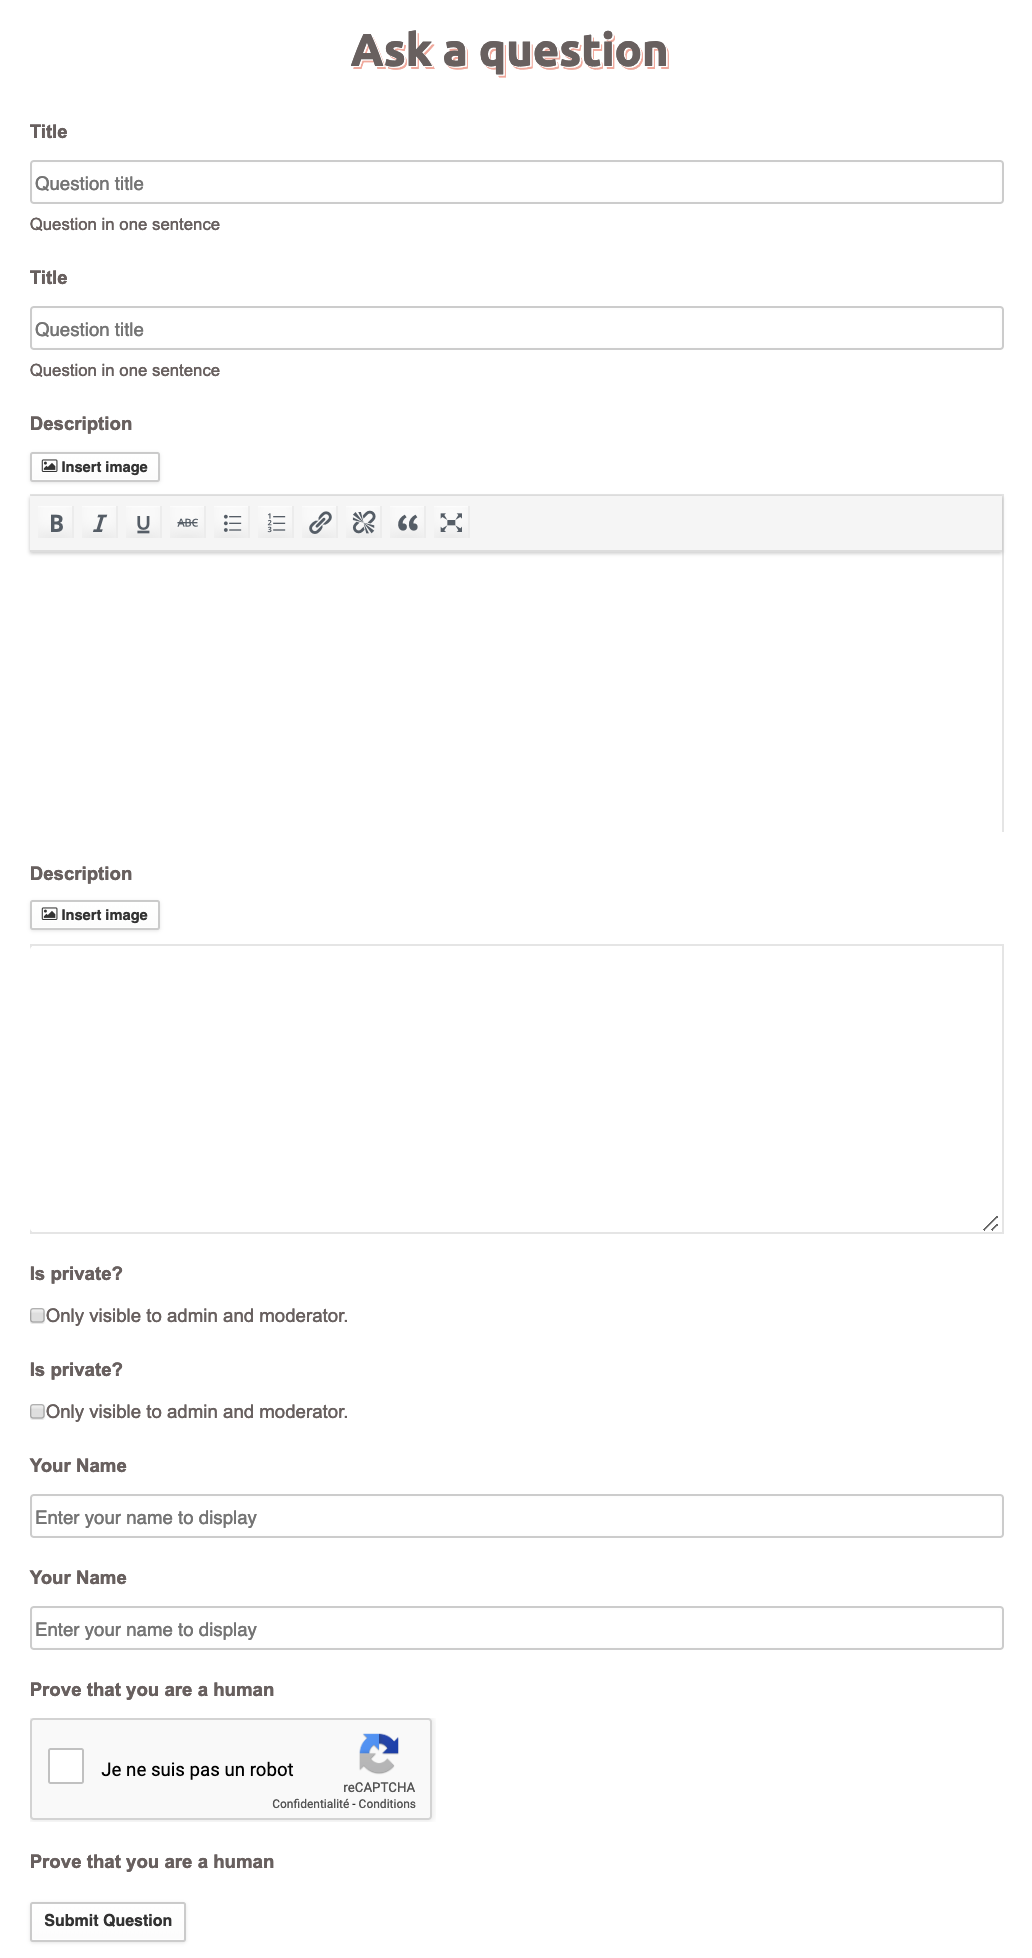Click the first 'Question in one sentence' hint

click(x=125, y=224)
